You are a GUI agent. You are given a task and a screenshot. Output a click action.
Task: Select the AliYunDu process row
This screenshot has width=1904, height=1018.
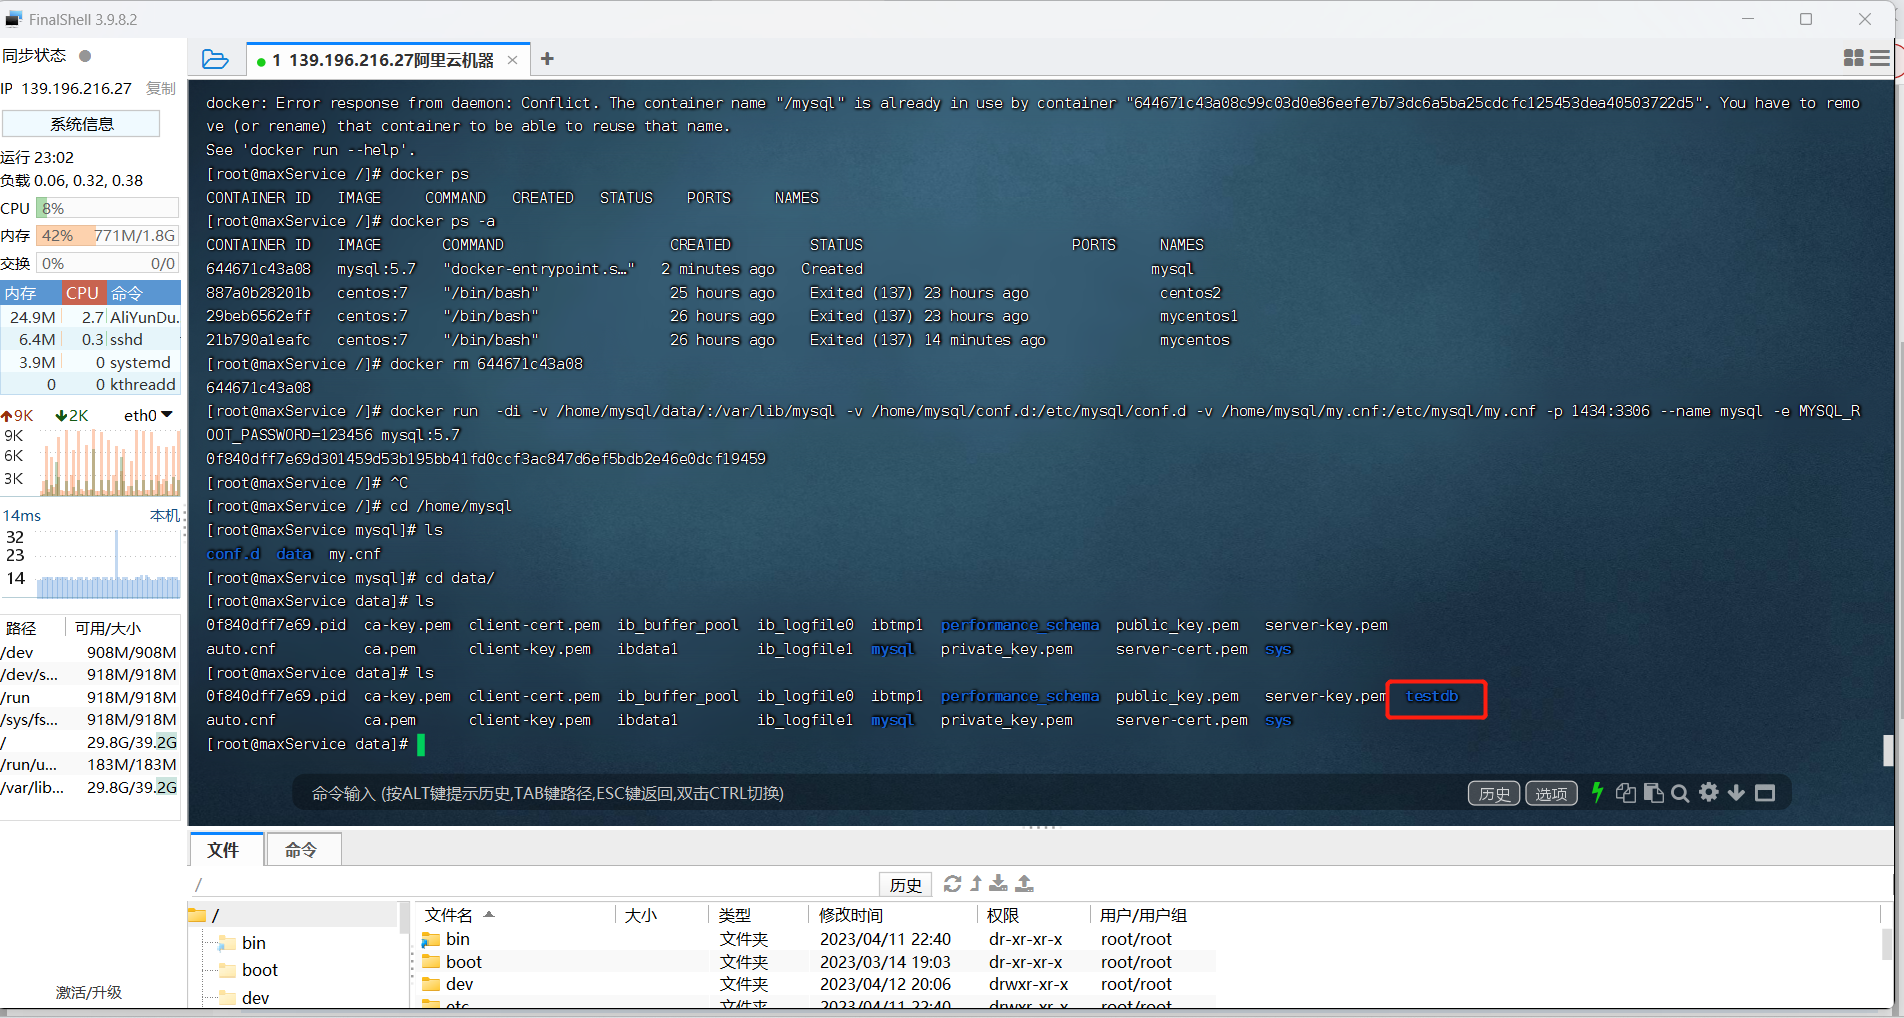click(91, 317)
